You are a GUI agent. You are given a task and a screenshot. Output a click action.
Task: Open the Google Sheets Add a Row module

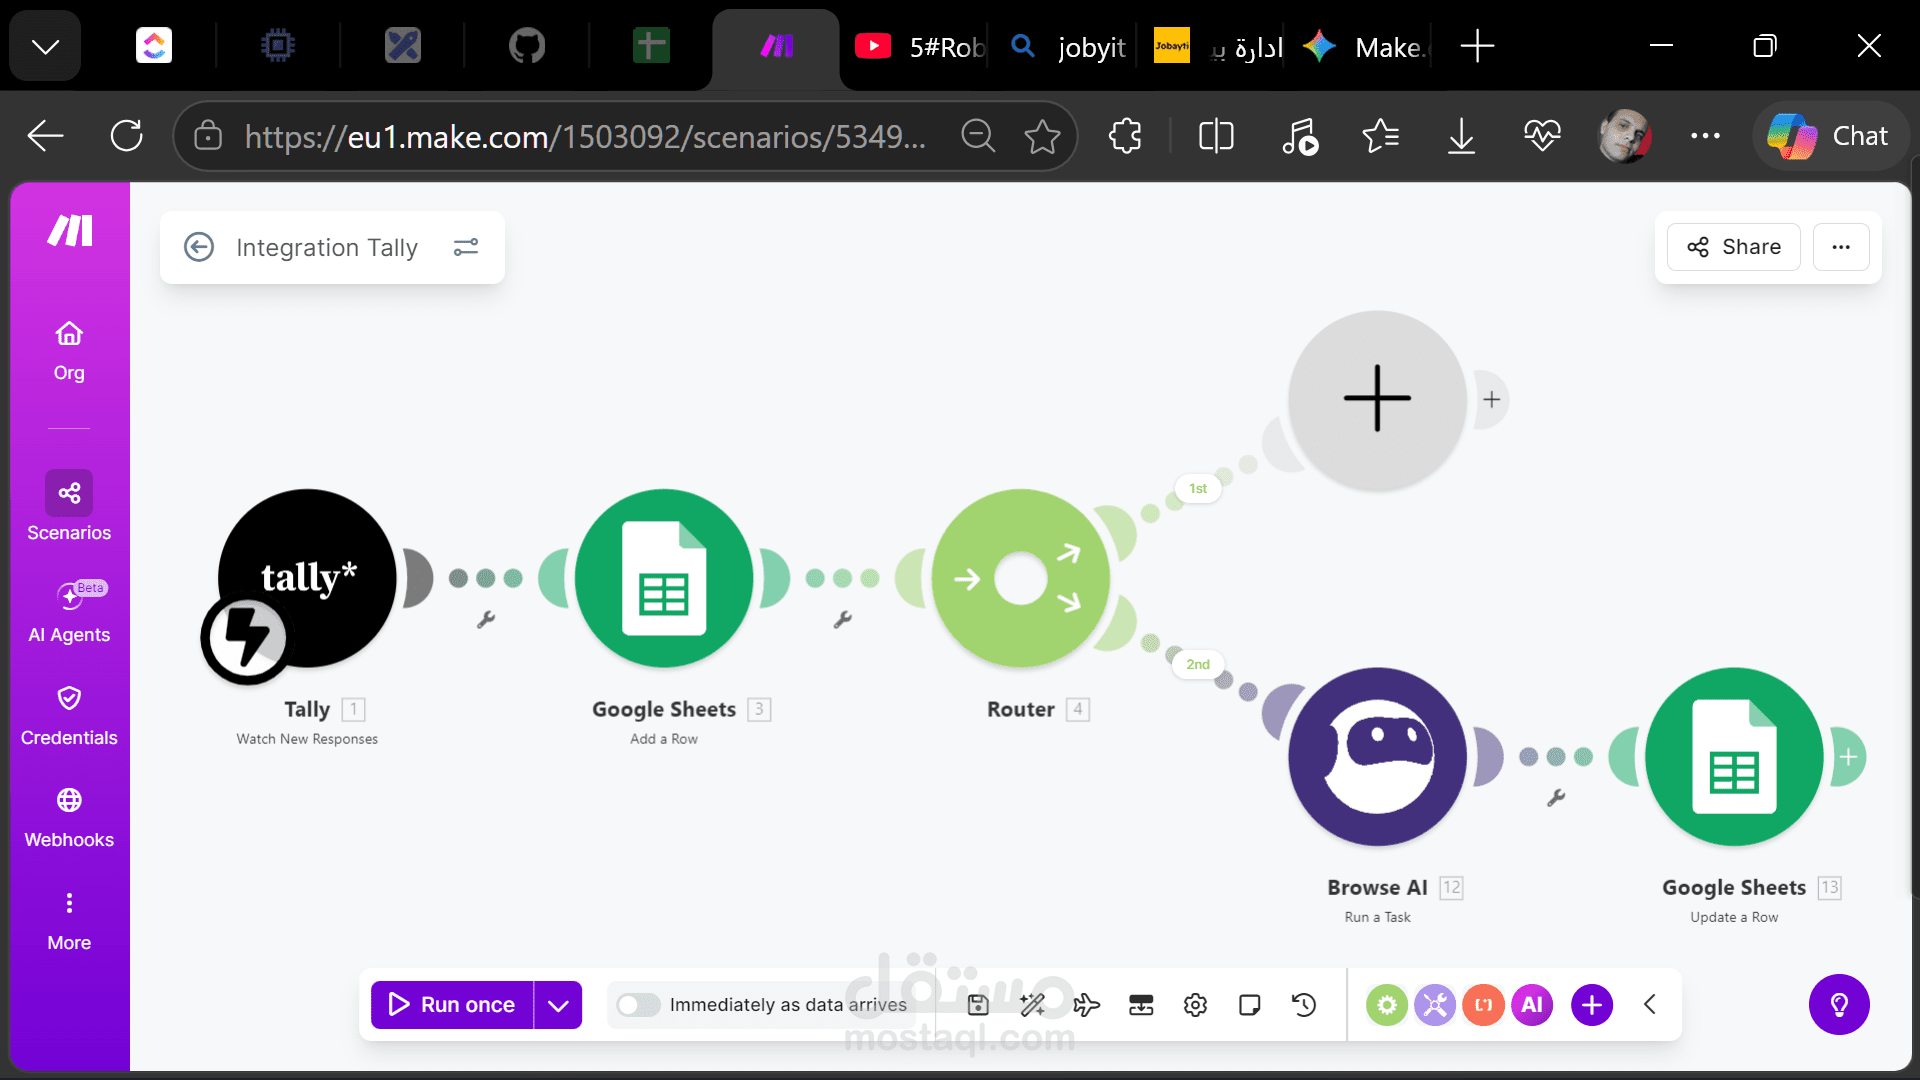[x=664, y=578]
